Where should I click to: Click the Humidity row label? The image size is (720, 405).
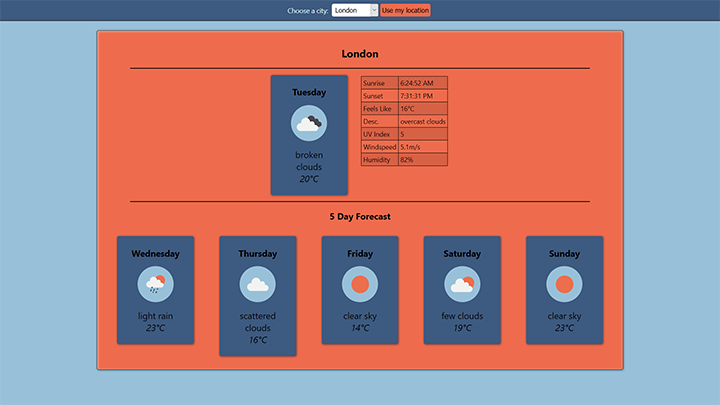[379, 160]
